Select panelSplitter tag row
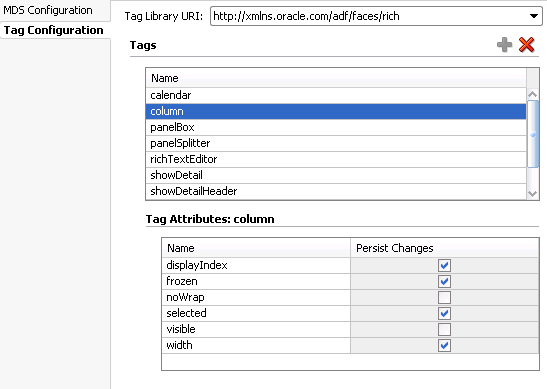This screenshot has height=389, width=547. [336, 143]
